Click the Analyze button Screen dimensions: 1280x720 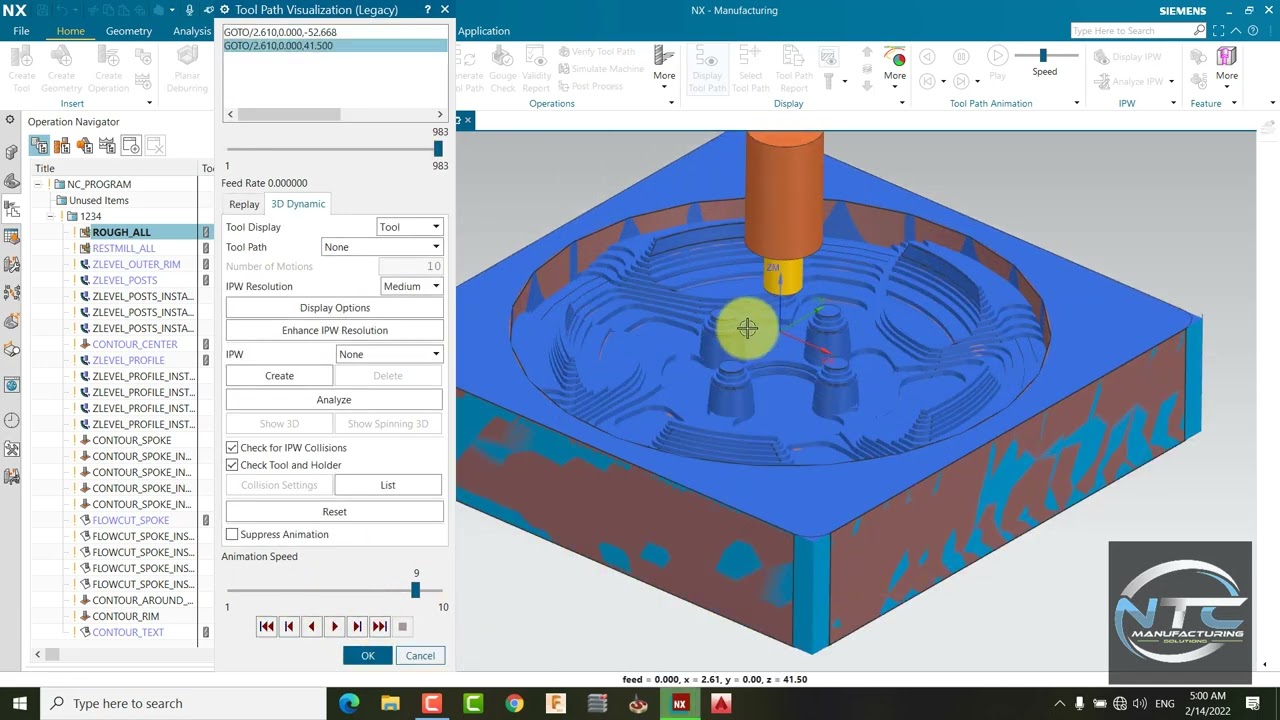(x=334, y=400)
